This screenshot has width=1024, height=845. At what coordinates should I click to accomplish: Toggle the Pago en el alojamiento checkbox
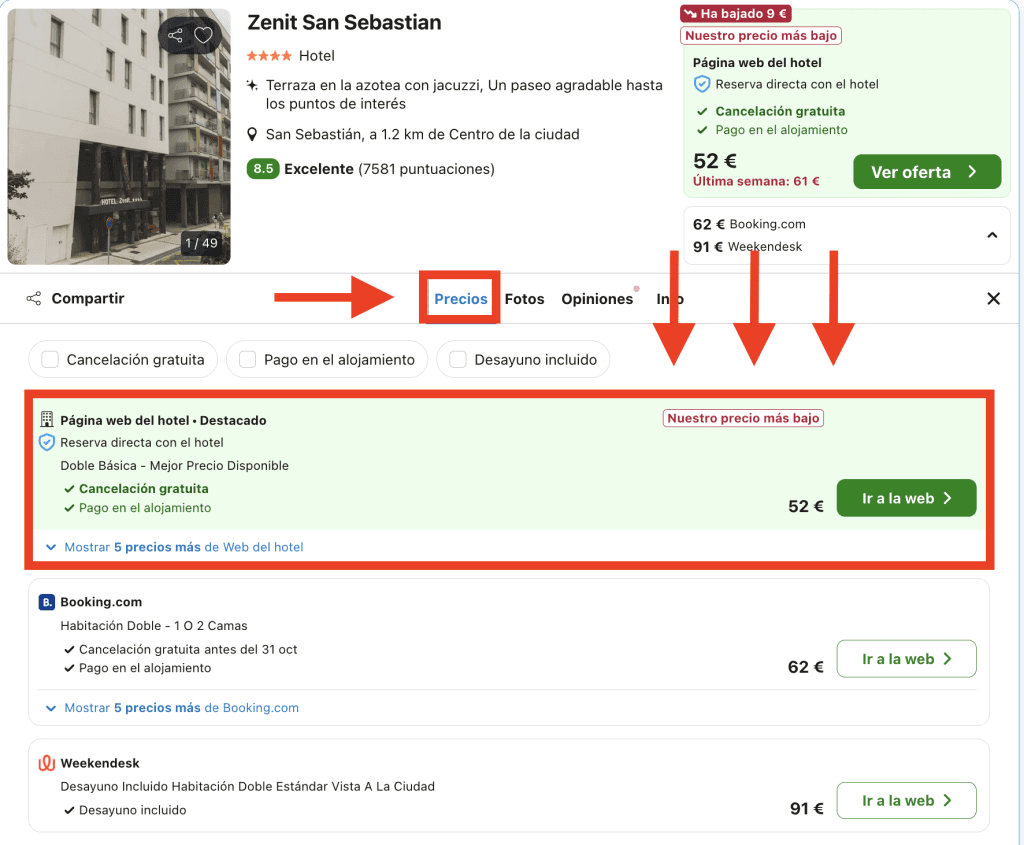[x=247, y=360]
